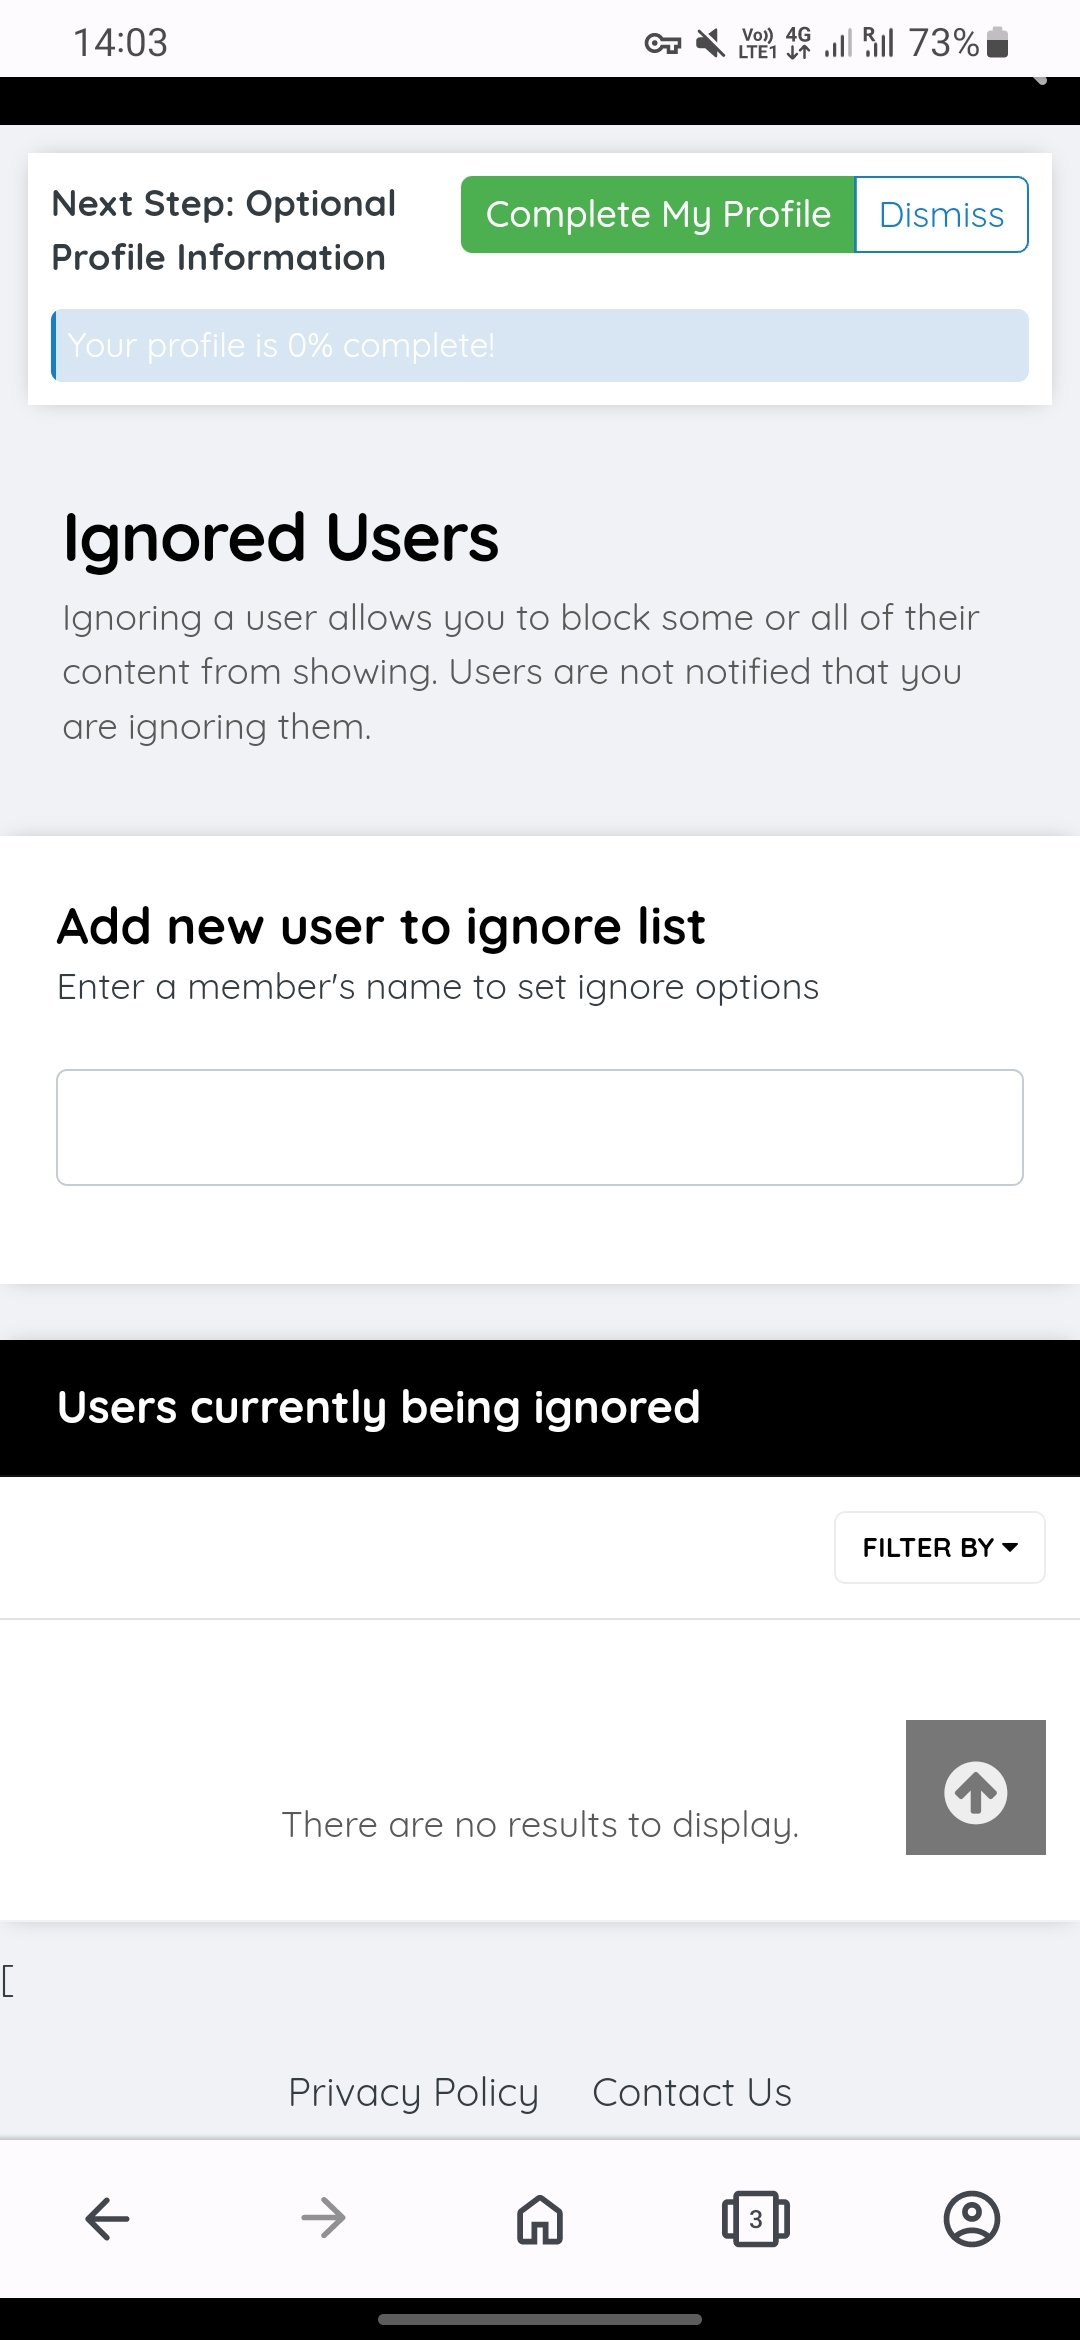Open the browser account profile icon
The image size is (1080, 2340).
click(972, 2218)
